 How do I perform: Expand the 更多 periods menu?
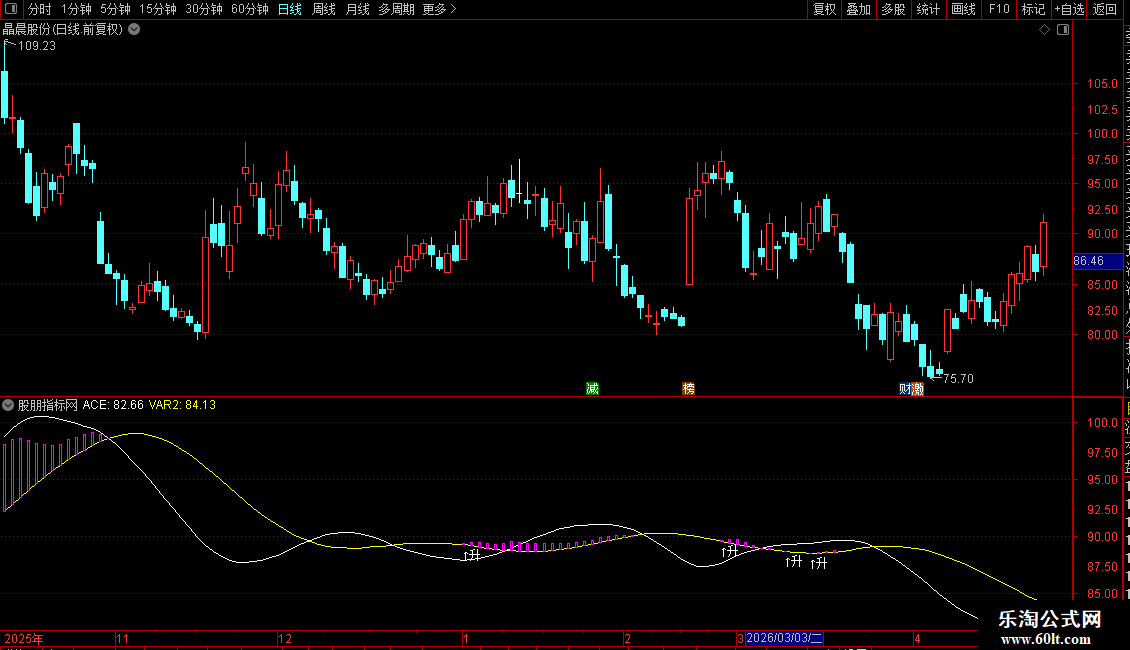439,9
